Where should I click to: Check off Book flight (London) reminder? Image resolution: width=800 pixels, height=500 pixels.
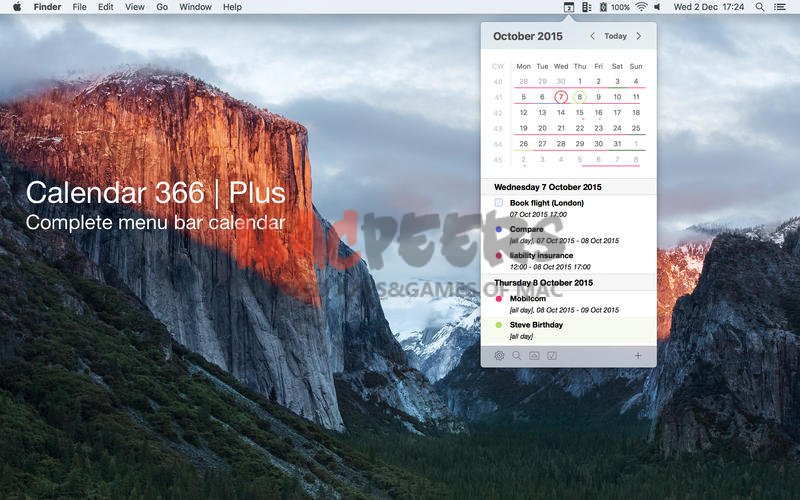point(499,203)
